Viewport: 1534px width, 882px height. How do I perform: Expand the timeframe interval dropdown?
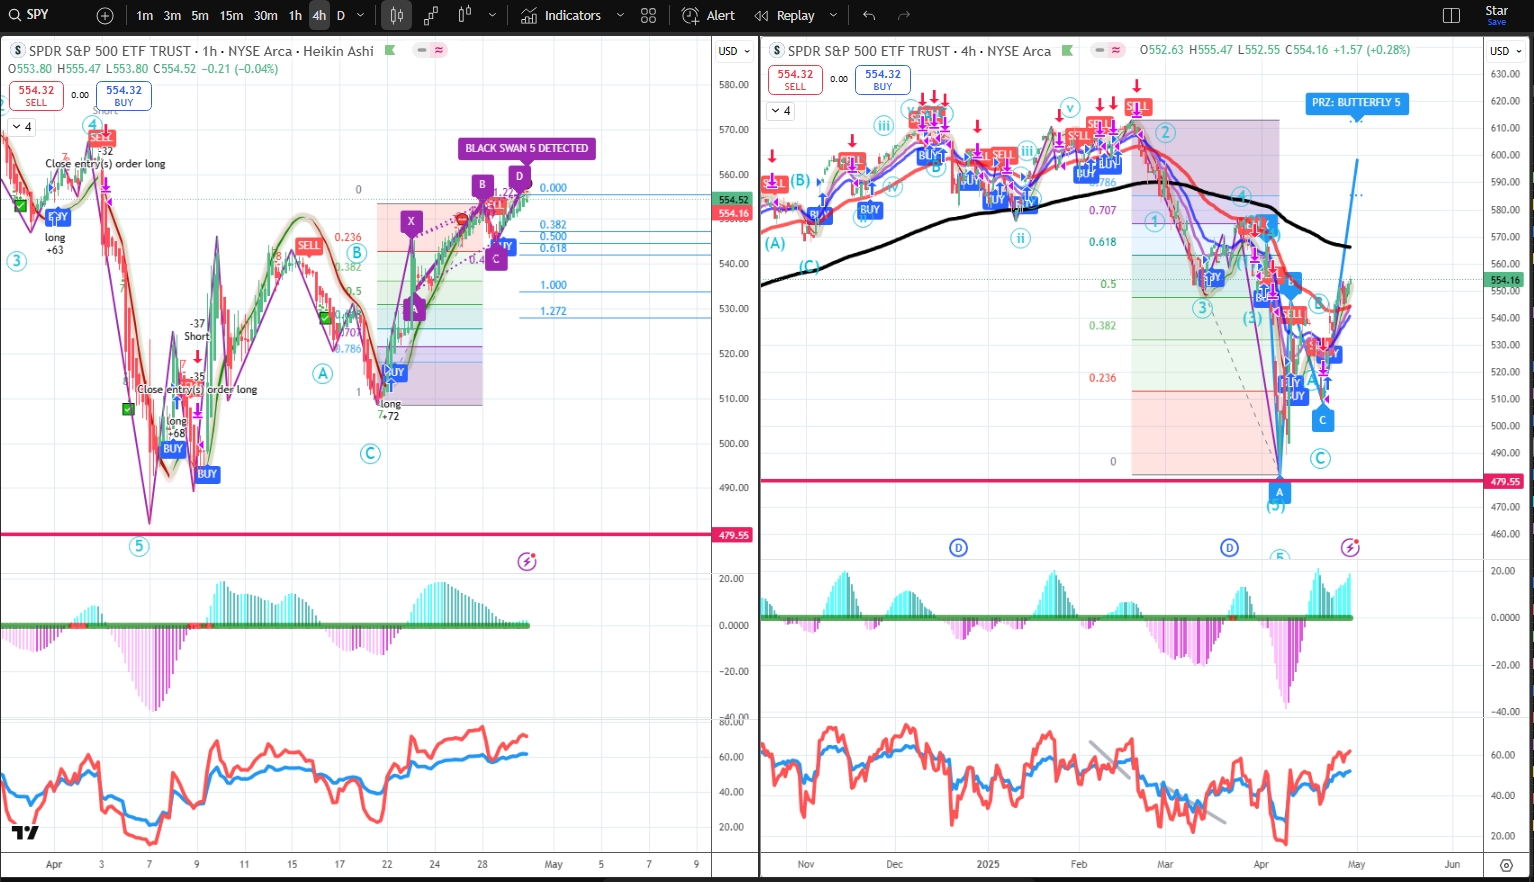coord(361,15)
